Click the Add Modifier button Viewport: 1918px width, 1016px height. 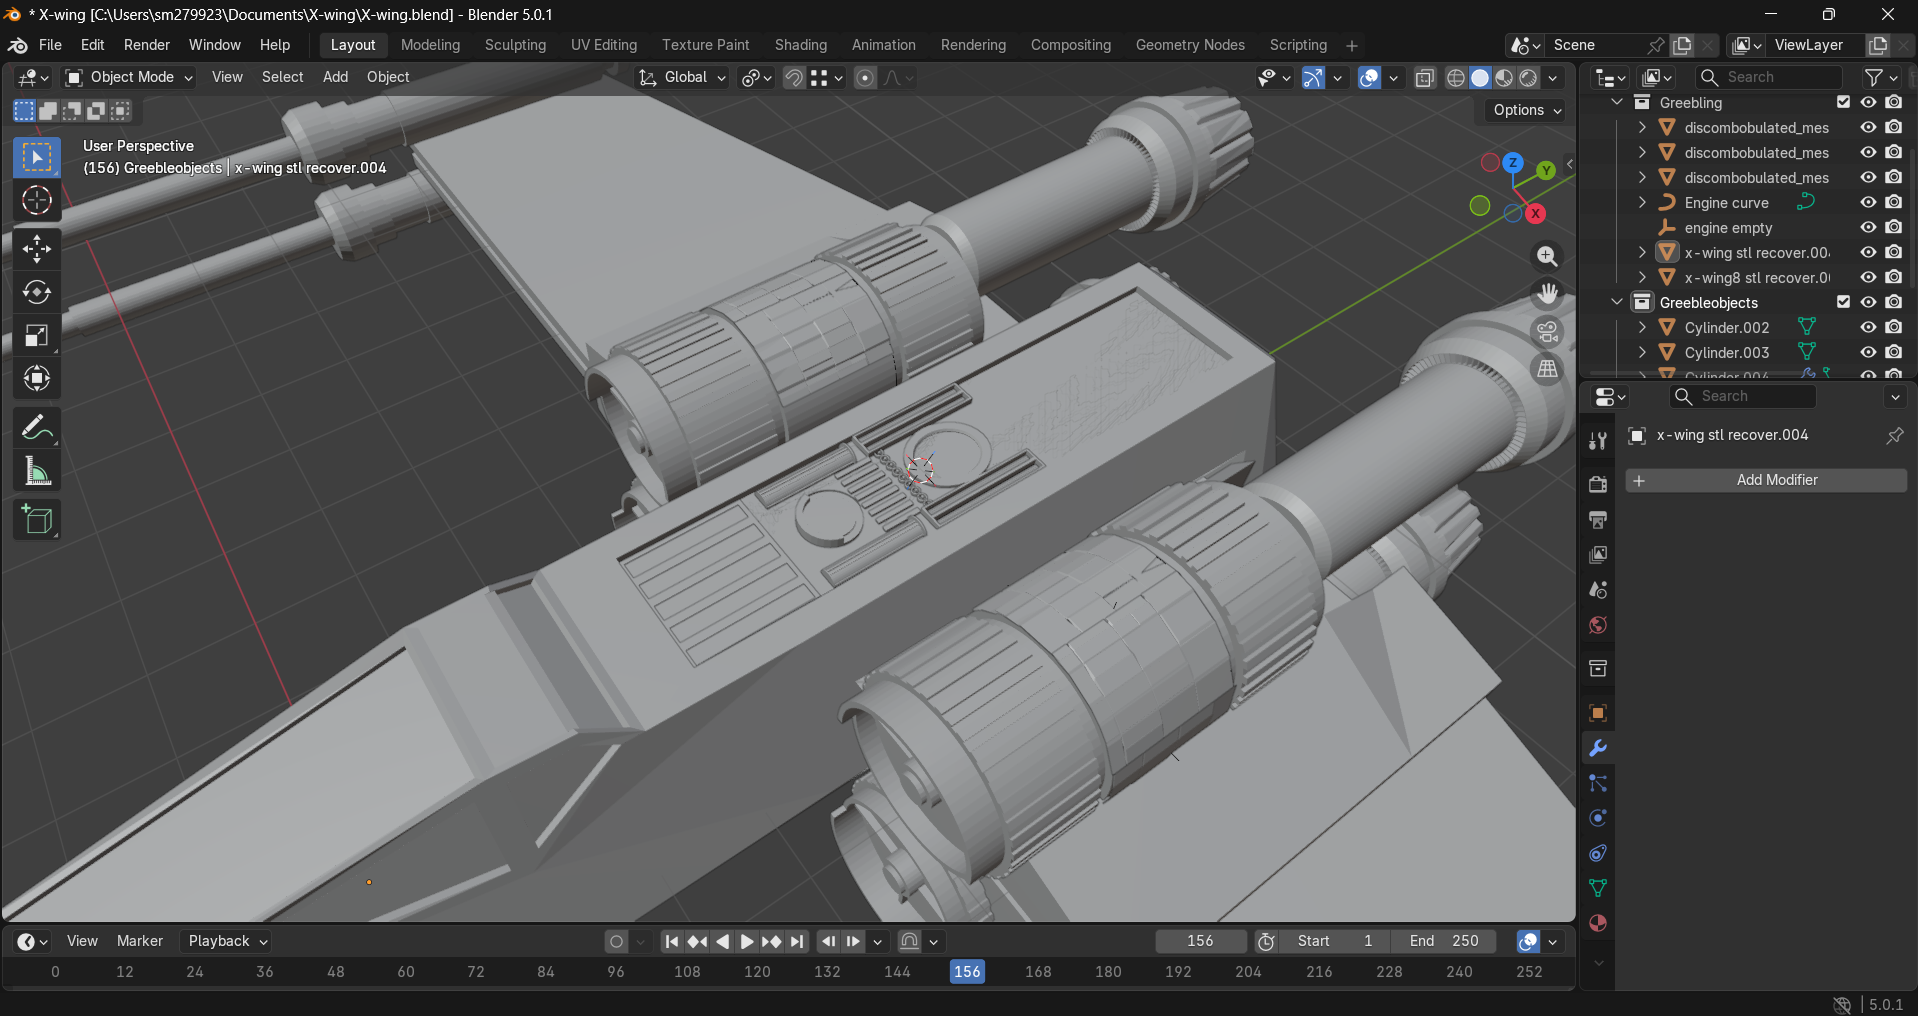coord(1766,480)
